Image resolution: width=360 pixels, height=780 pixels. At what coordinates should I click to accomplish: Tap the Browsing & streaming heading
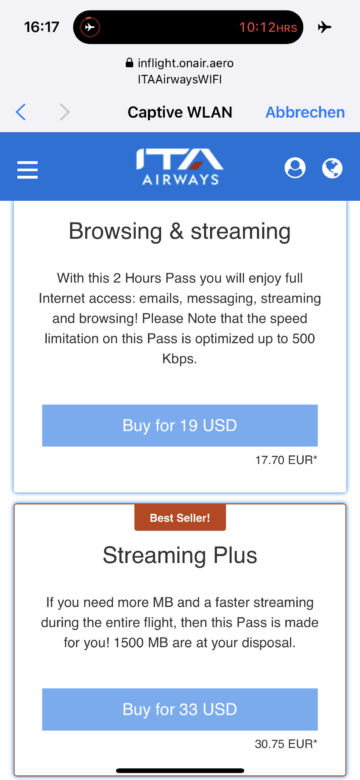(180, 232)
